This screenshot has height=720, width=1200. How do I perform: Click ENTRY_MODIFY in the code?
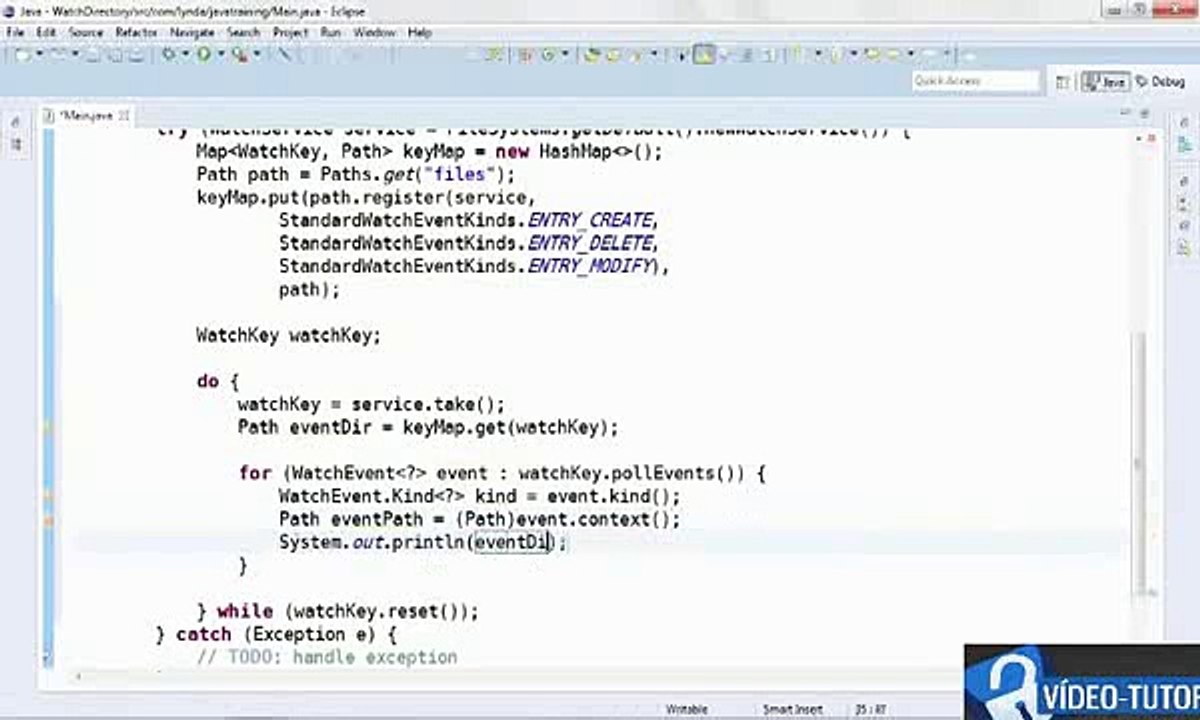(590, 266)
